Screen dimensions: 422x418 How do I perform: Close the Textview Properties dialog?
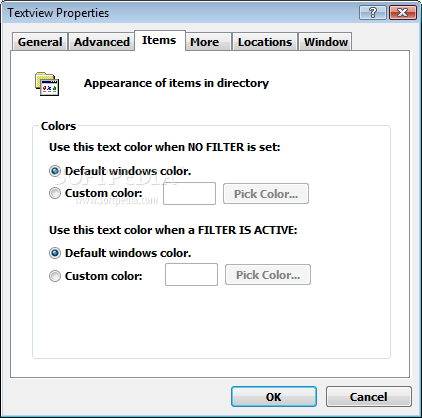403,13
